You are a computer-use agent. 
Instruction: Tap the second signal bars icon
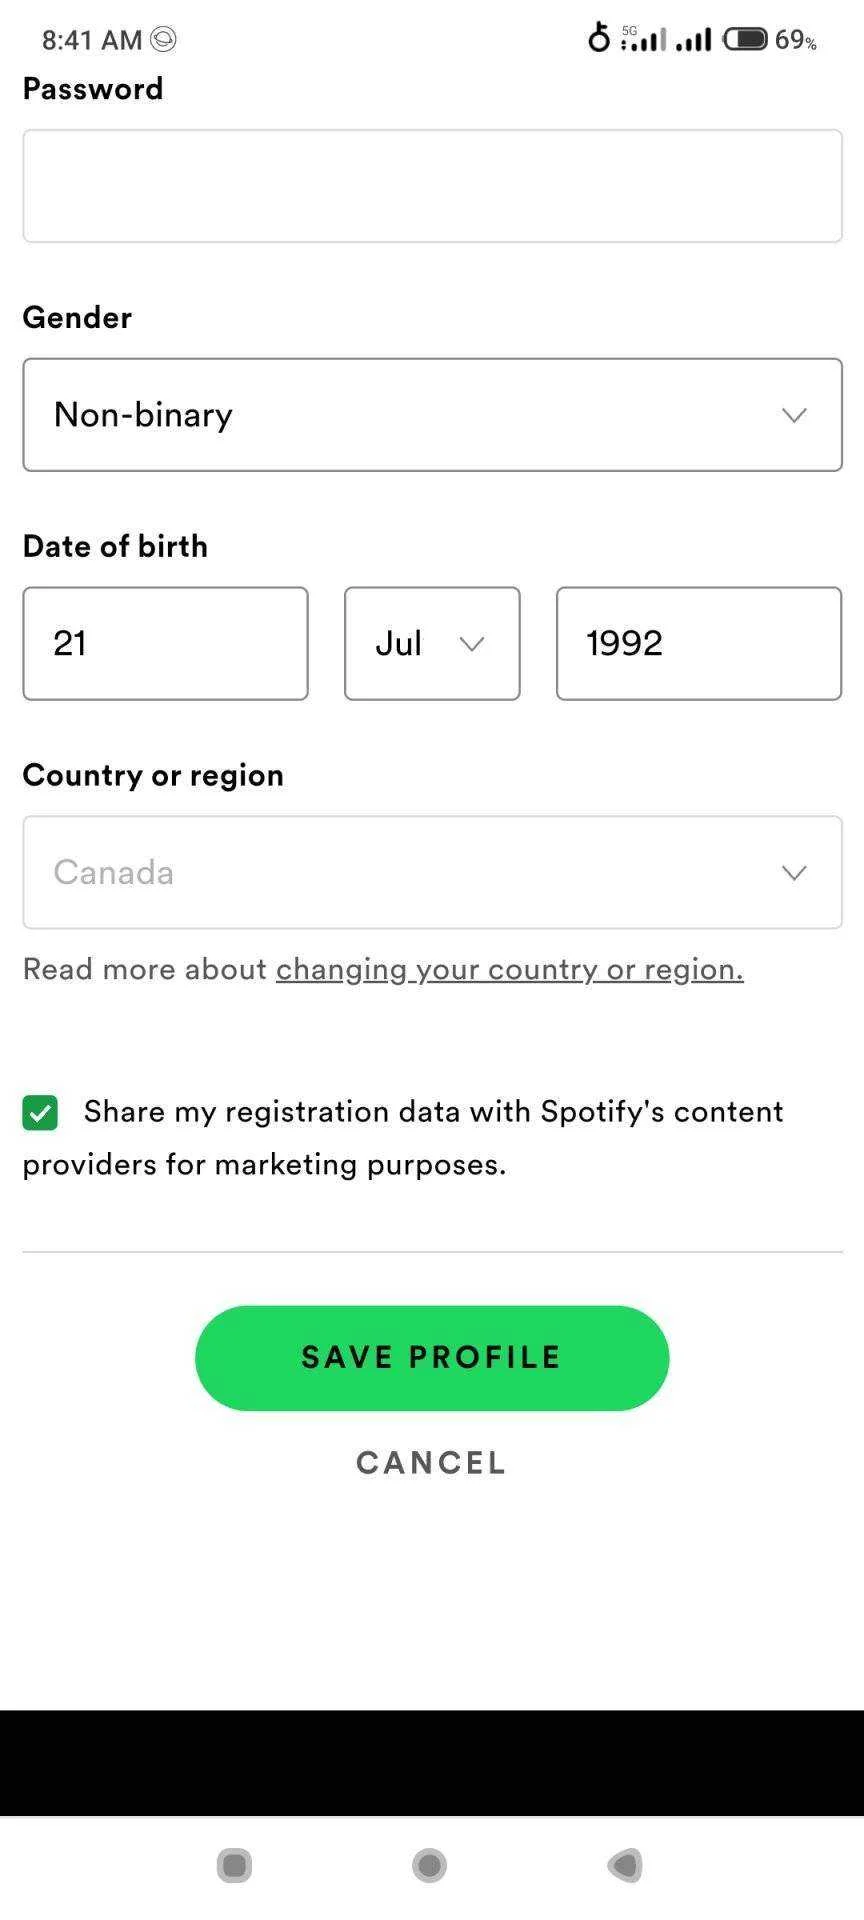click(x=693, y=39)
